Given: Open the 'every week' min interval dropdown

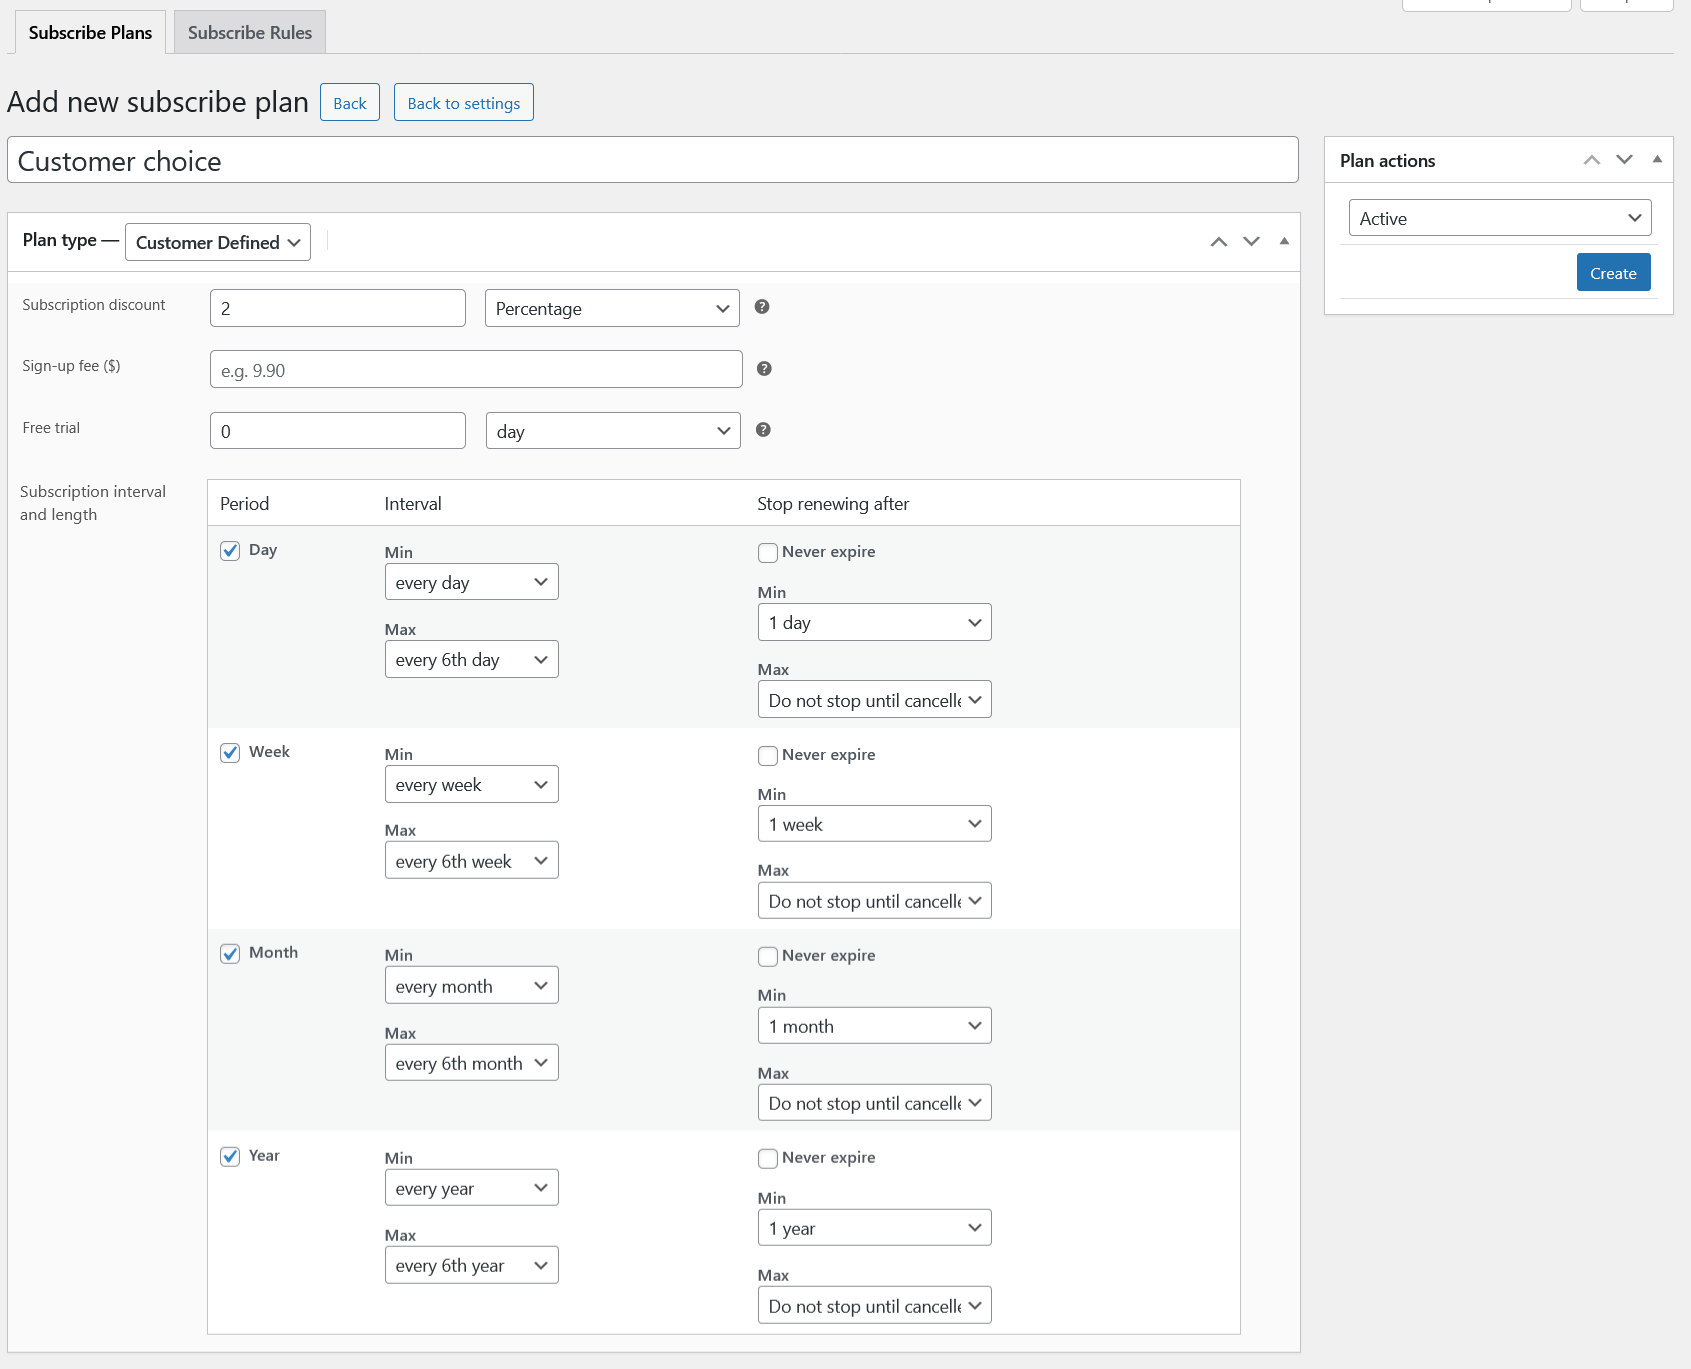Looking at the screenshot, I should [x=472, y=784].
